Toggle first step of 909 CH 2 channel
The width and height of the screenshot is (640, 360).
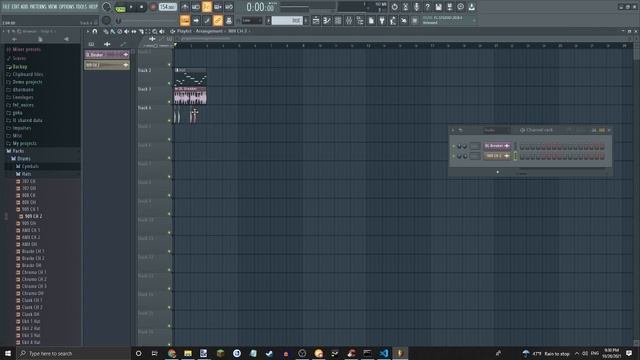(x=522, y=156)
